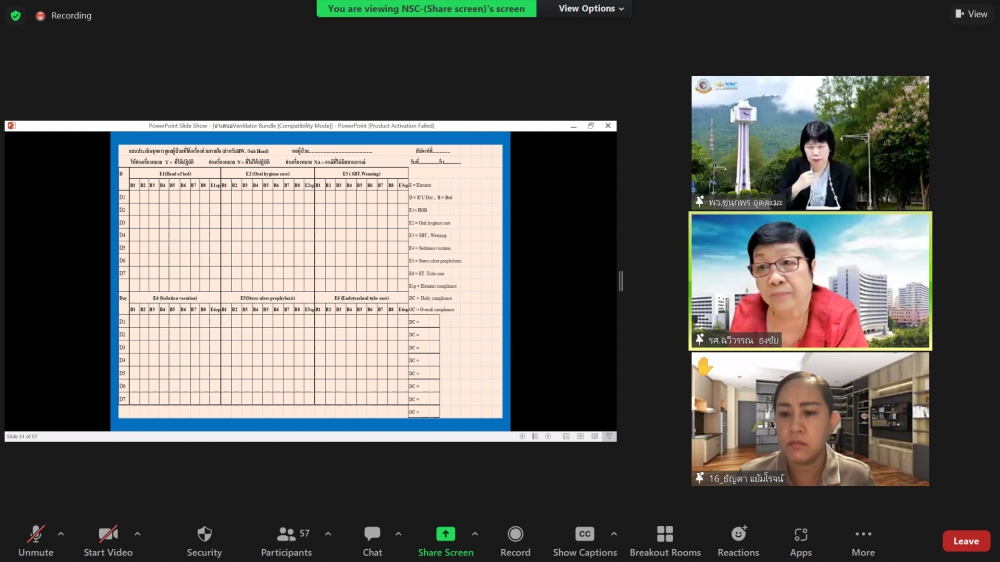Screen dimensions: 1000x562
Task: Click the green Share Screen icon
Action: 446,534
